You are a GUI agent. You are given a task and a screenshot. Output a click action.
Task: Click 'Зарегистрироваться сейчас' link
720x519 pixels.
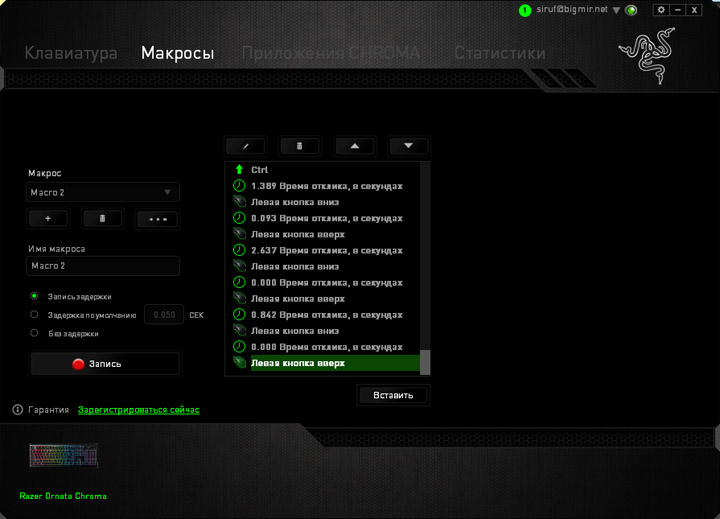[x=139, y=410]
